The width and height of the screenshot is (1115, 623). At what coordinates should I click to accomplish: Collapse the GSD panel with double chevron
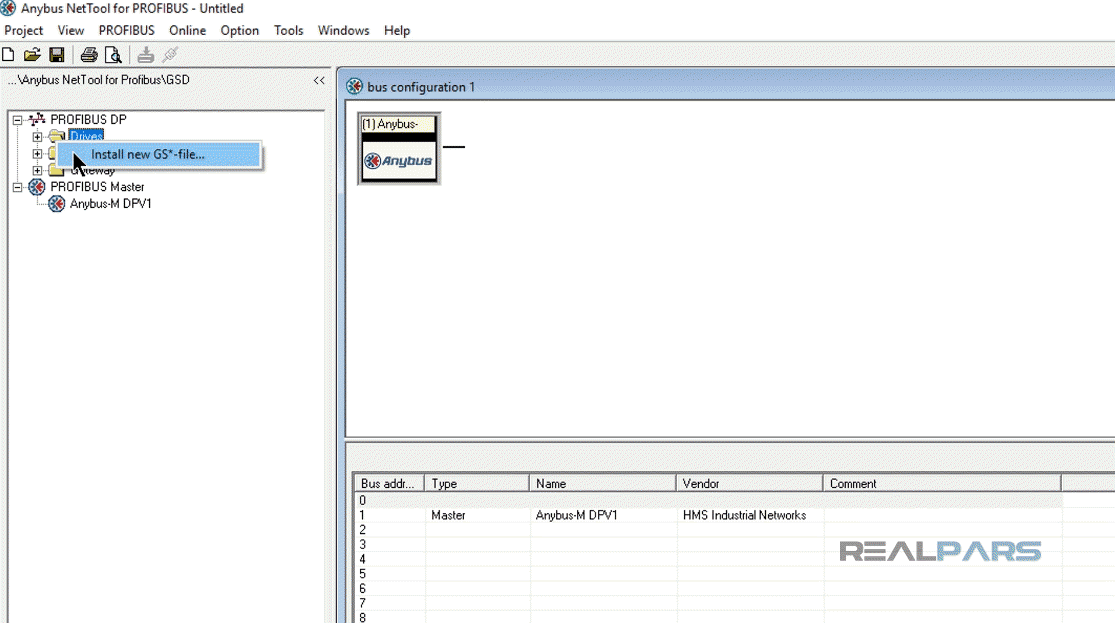tap(319, 80)
